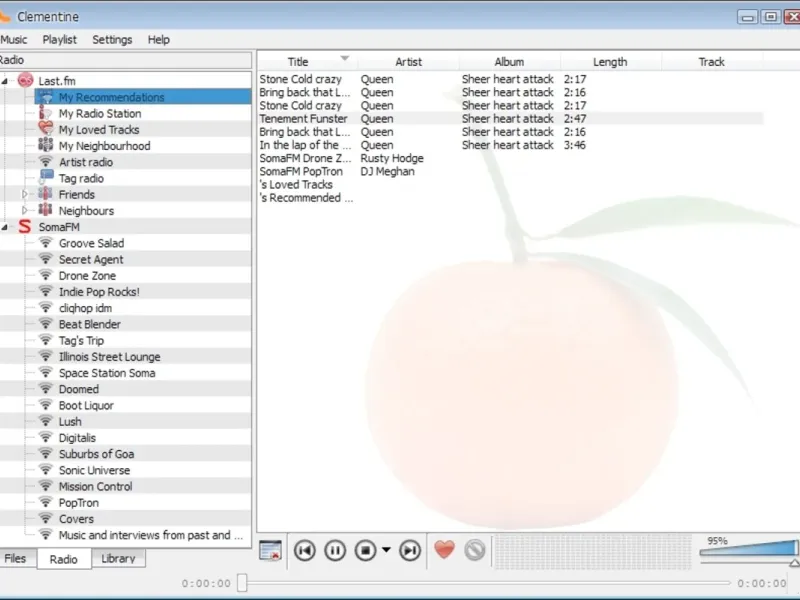Click the SomaFM red S icon

(x=24, y=227)
